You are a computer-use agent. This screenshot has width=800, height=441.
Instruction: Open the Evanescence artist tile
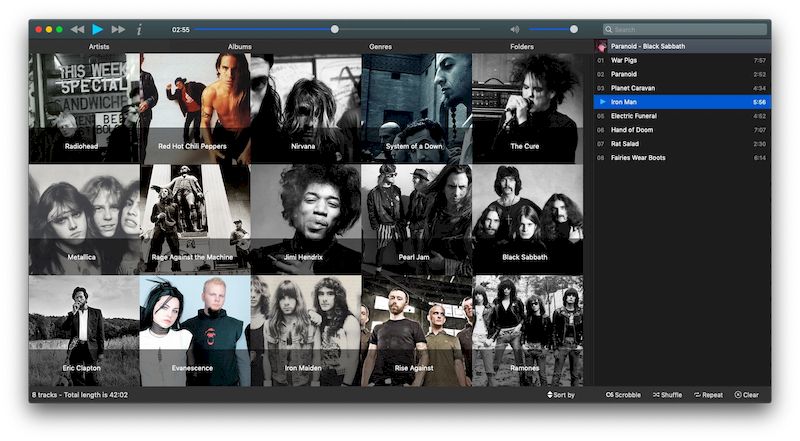click(x=195, y=331)
